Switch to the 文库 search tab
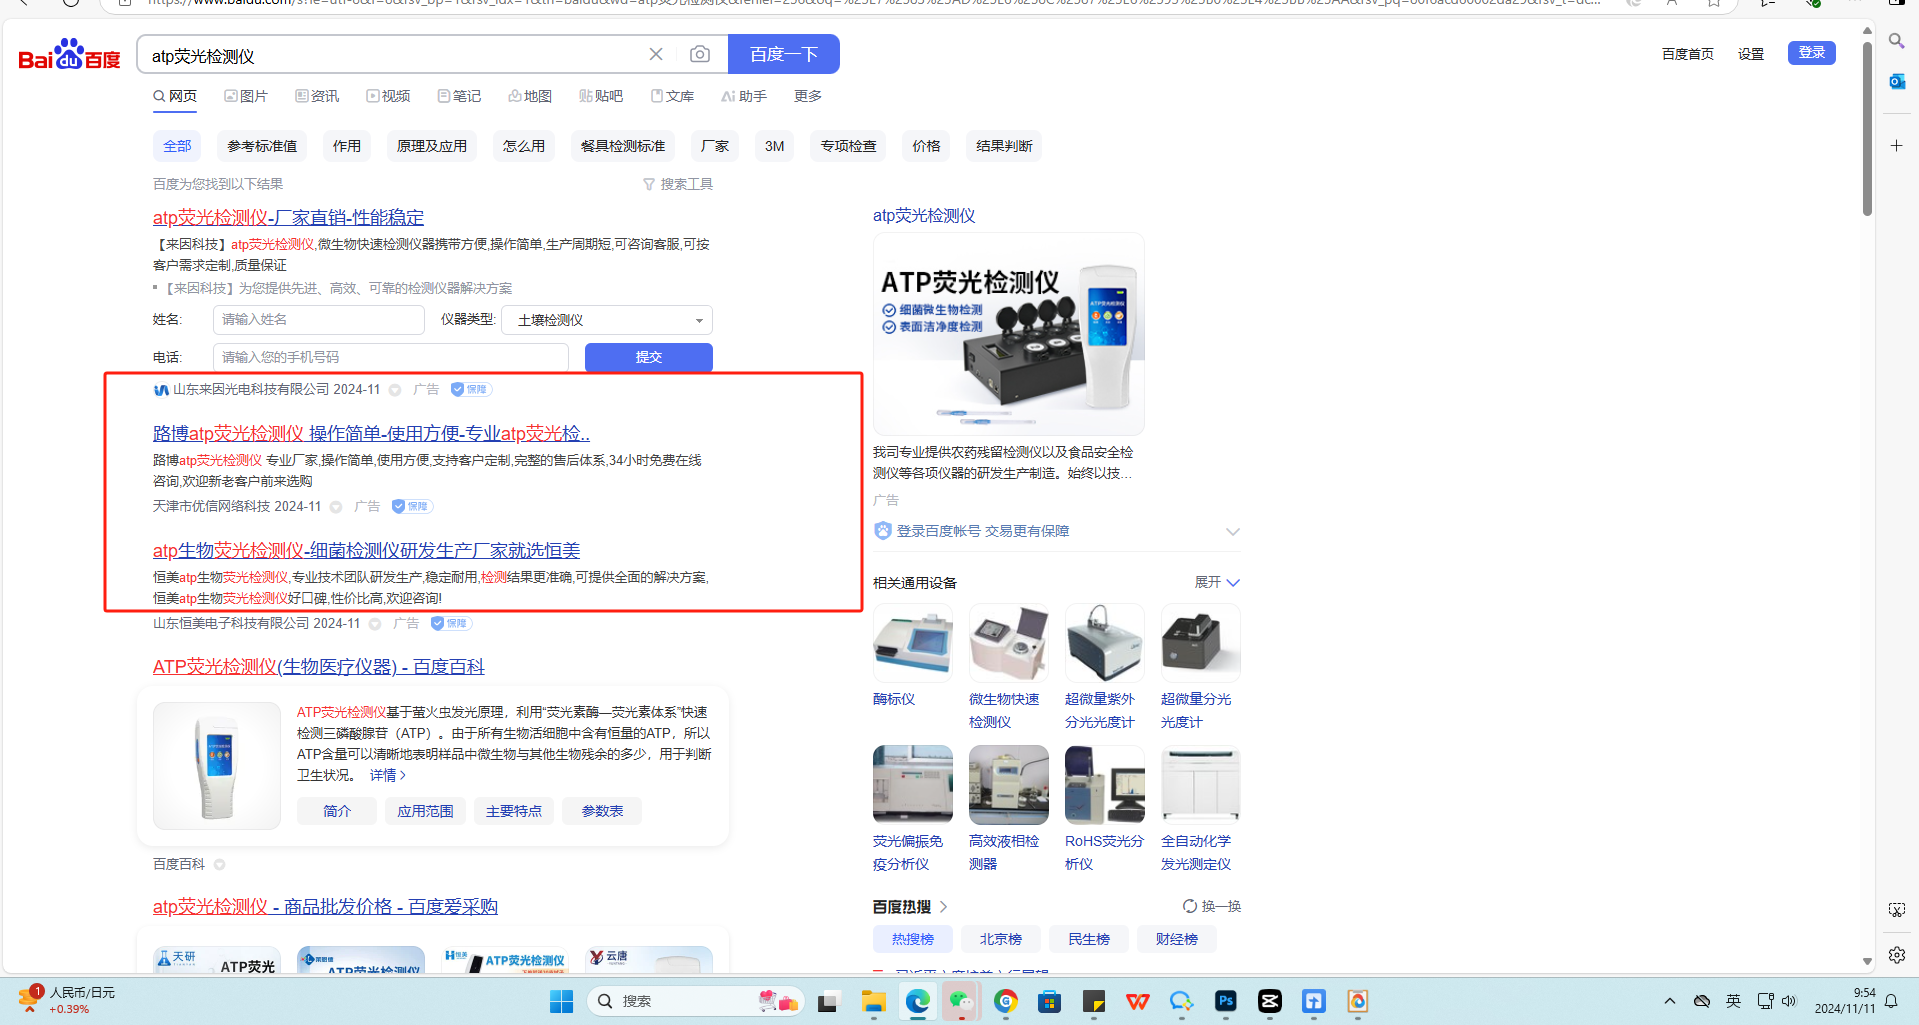Screen dimensions: 1919x1025 pos(672,96)
